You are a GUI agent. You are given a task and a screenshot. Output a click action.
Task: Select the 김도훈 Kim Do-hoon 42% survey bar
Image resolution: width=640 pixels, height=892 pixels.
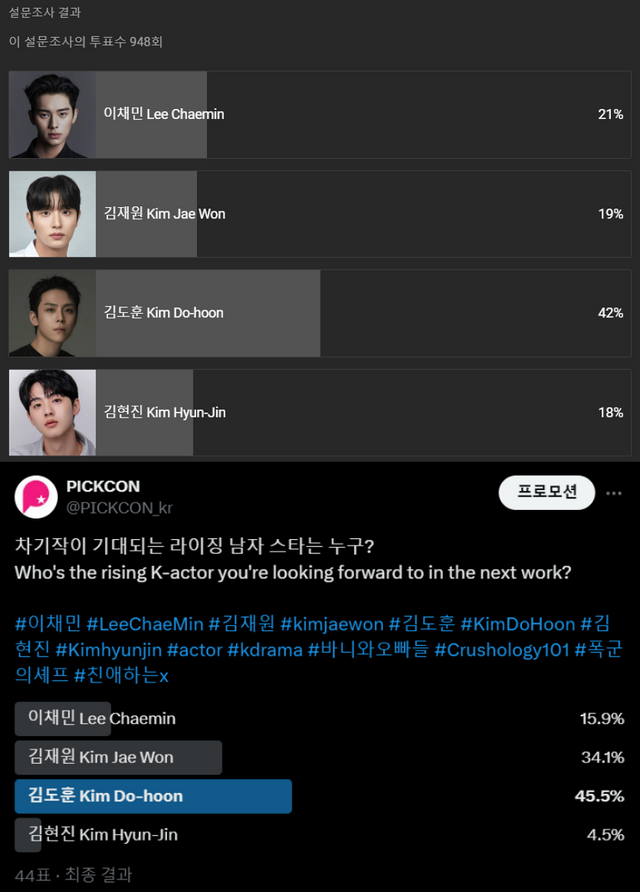(x=320, y=313)
